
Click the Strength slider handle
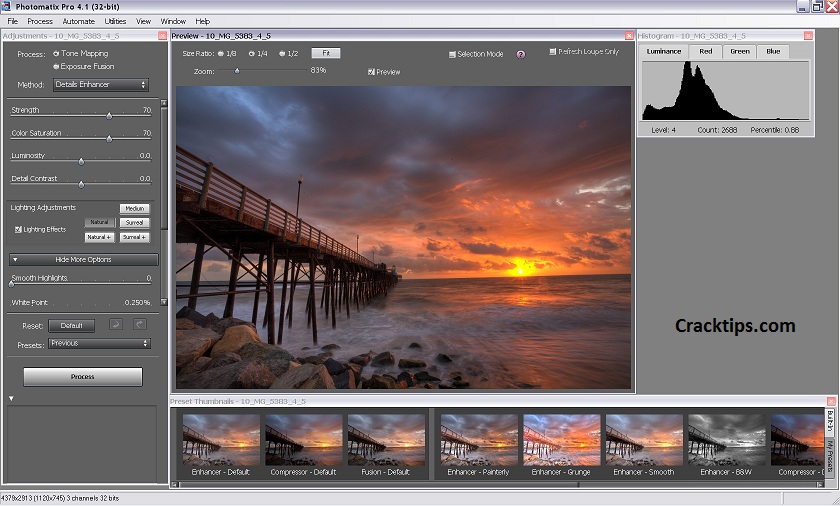tap(109, 115)
